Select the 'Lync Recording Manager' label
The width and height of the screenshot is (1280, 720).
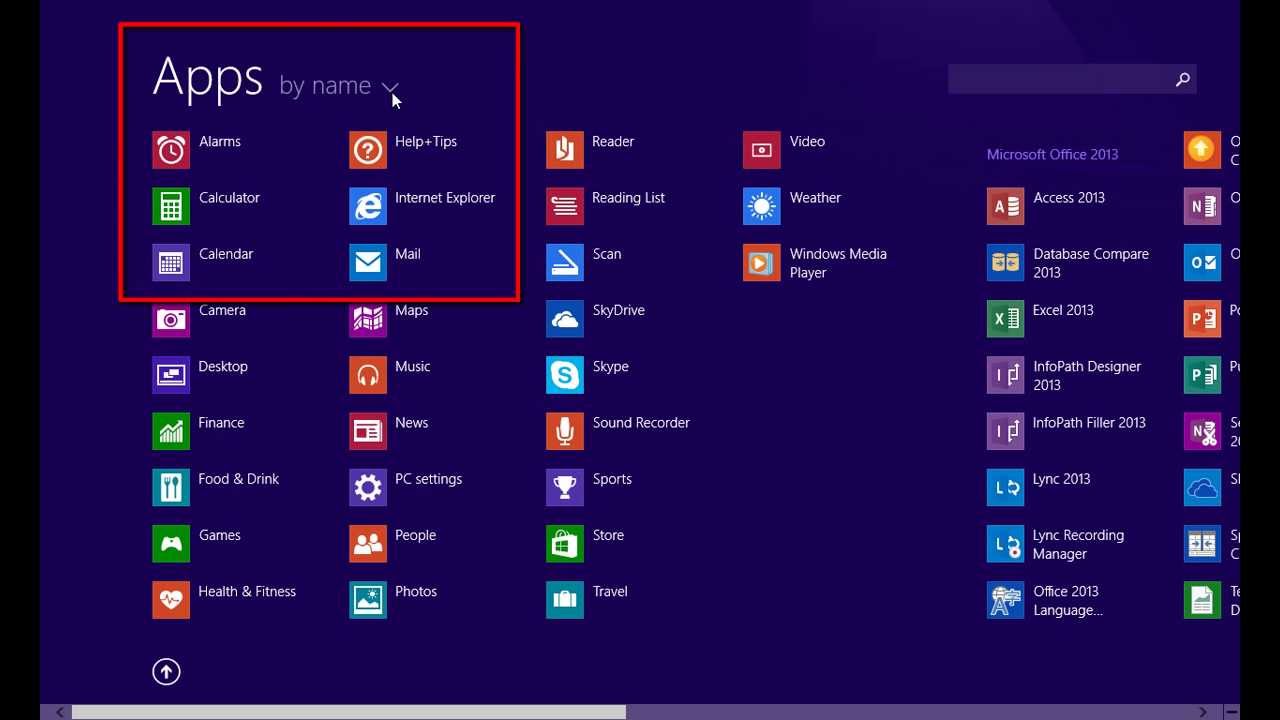[1078, 545]
